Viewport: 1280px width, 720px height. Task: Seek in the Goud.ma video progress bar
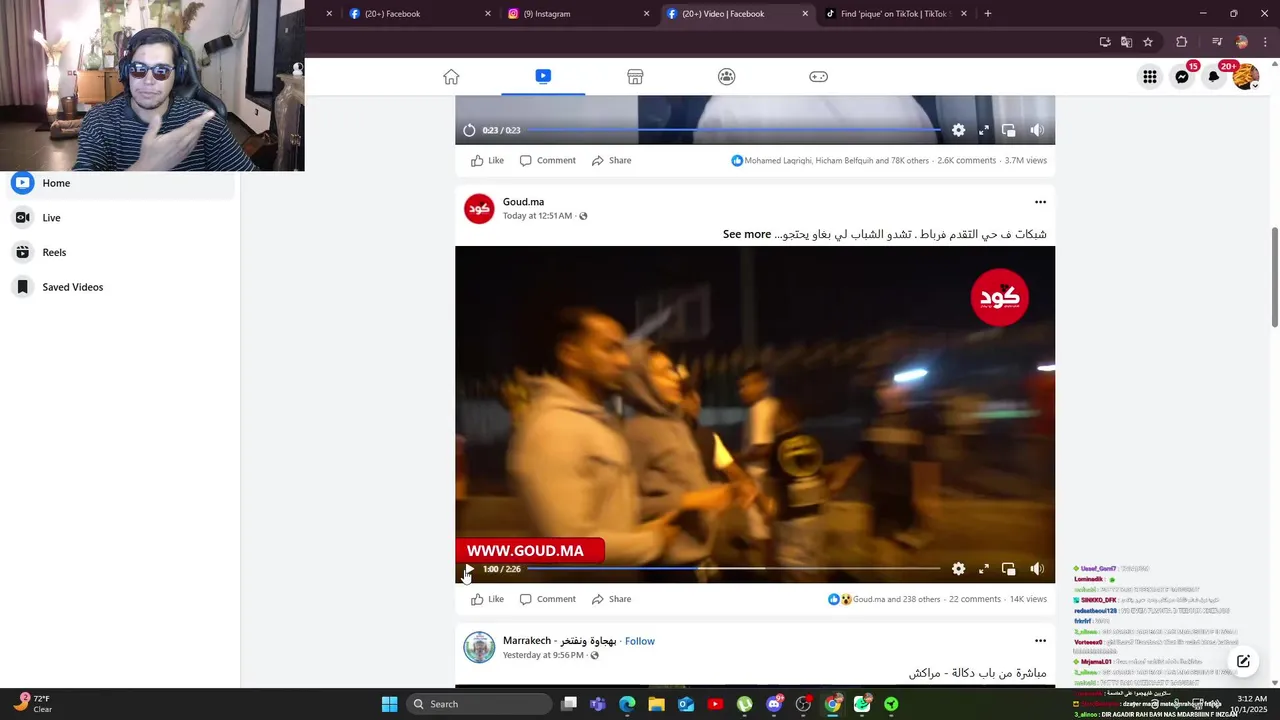tap(733, 569)
